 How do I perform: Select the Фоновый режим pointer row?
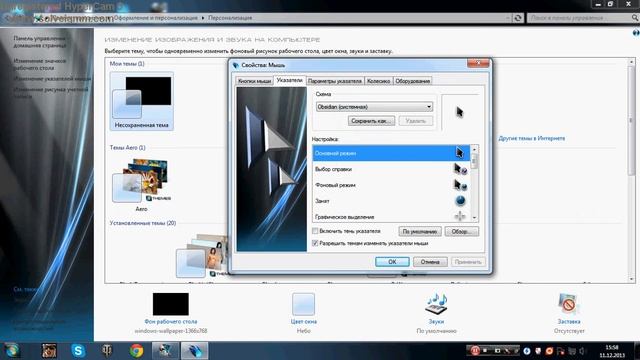(391, 185)
